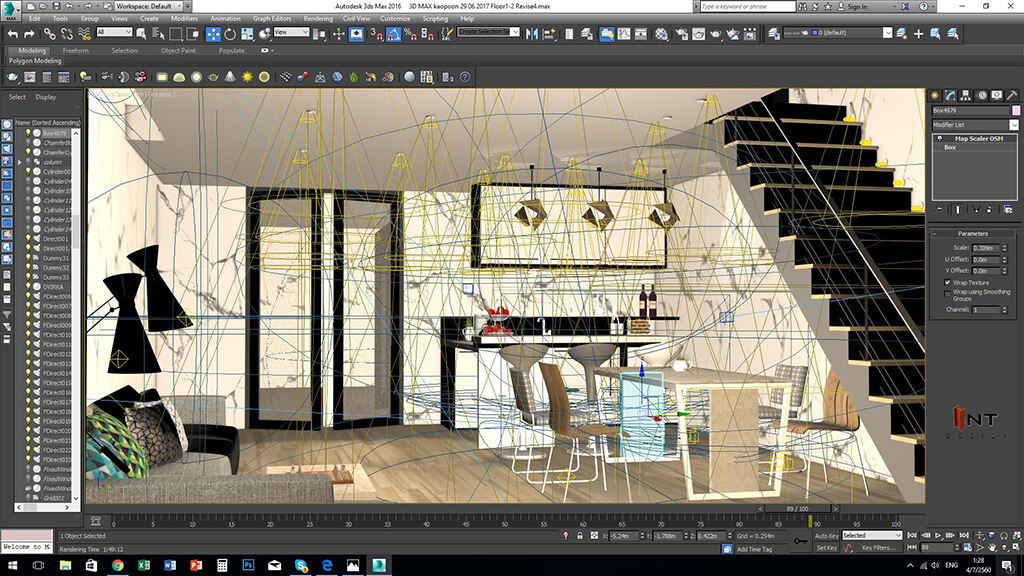Click Key Filters button
The height and width of the screenshot is (576, 1024).
coord(878,548)
